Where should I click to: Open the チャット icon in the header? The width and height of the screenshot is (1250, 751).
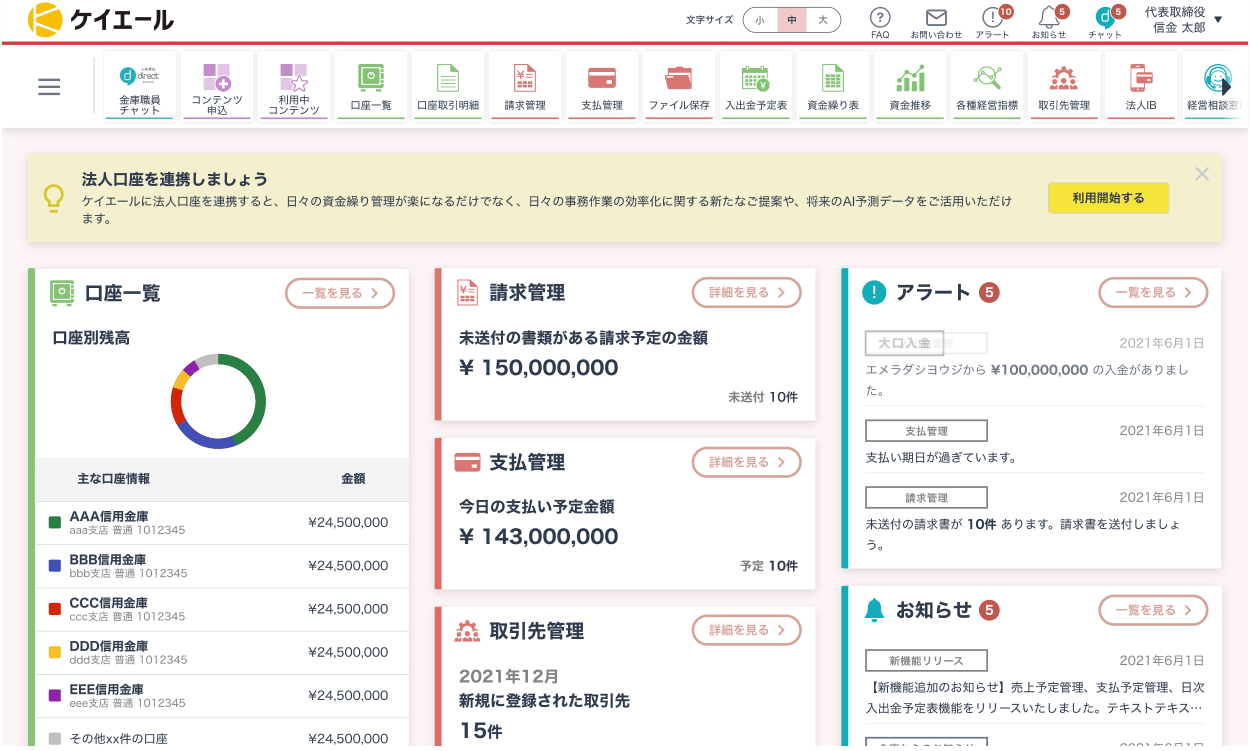(1104, 18)
